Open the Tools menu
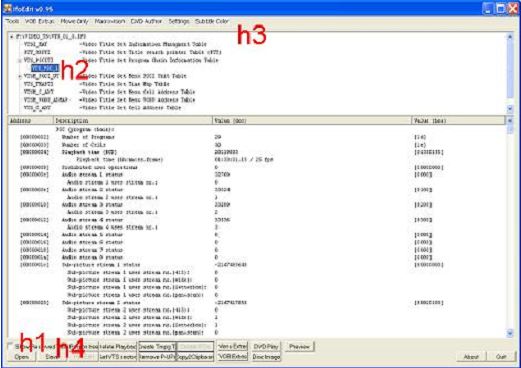Viewport: 521px width, 368px height. coord(12,21)
